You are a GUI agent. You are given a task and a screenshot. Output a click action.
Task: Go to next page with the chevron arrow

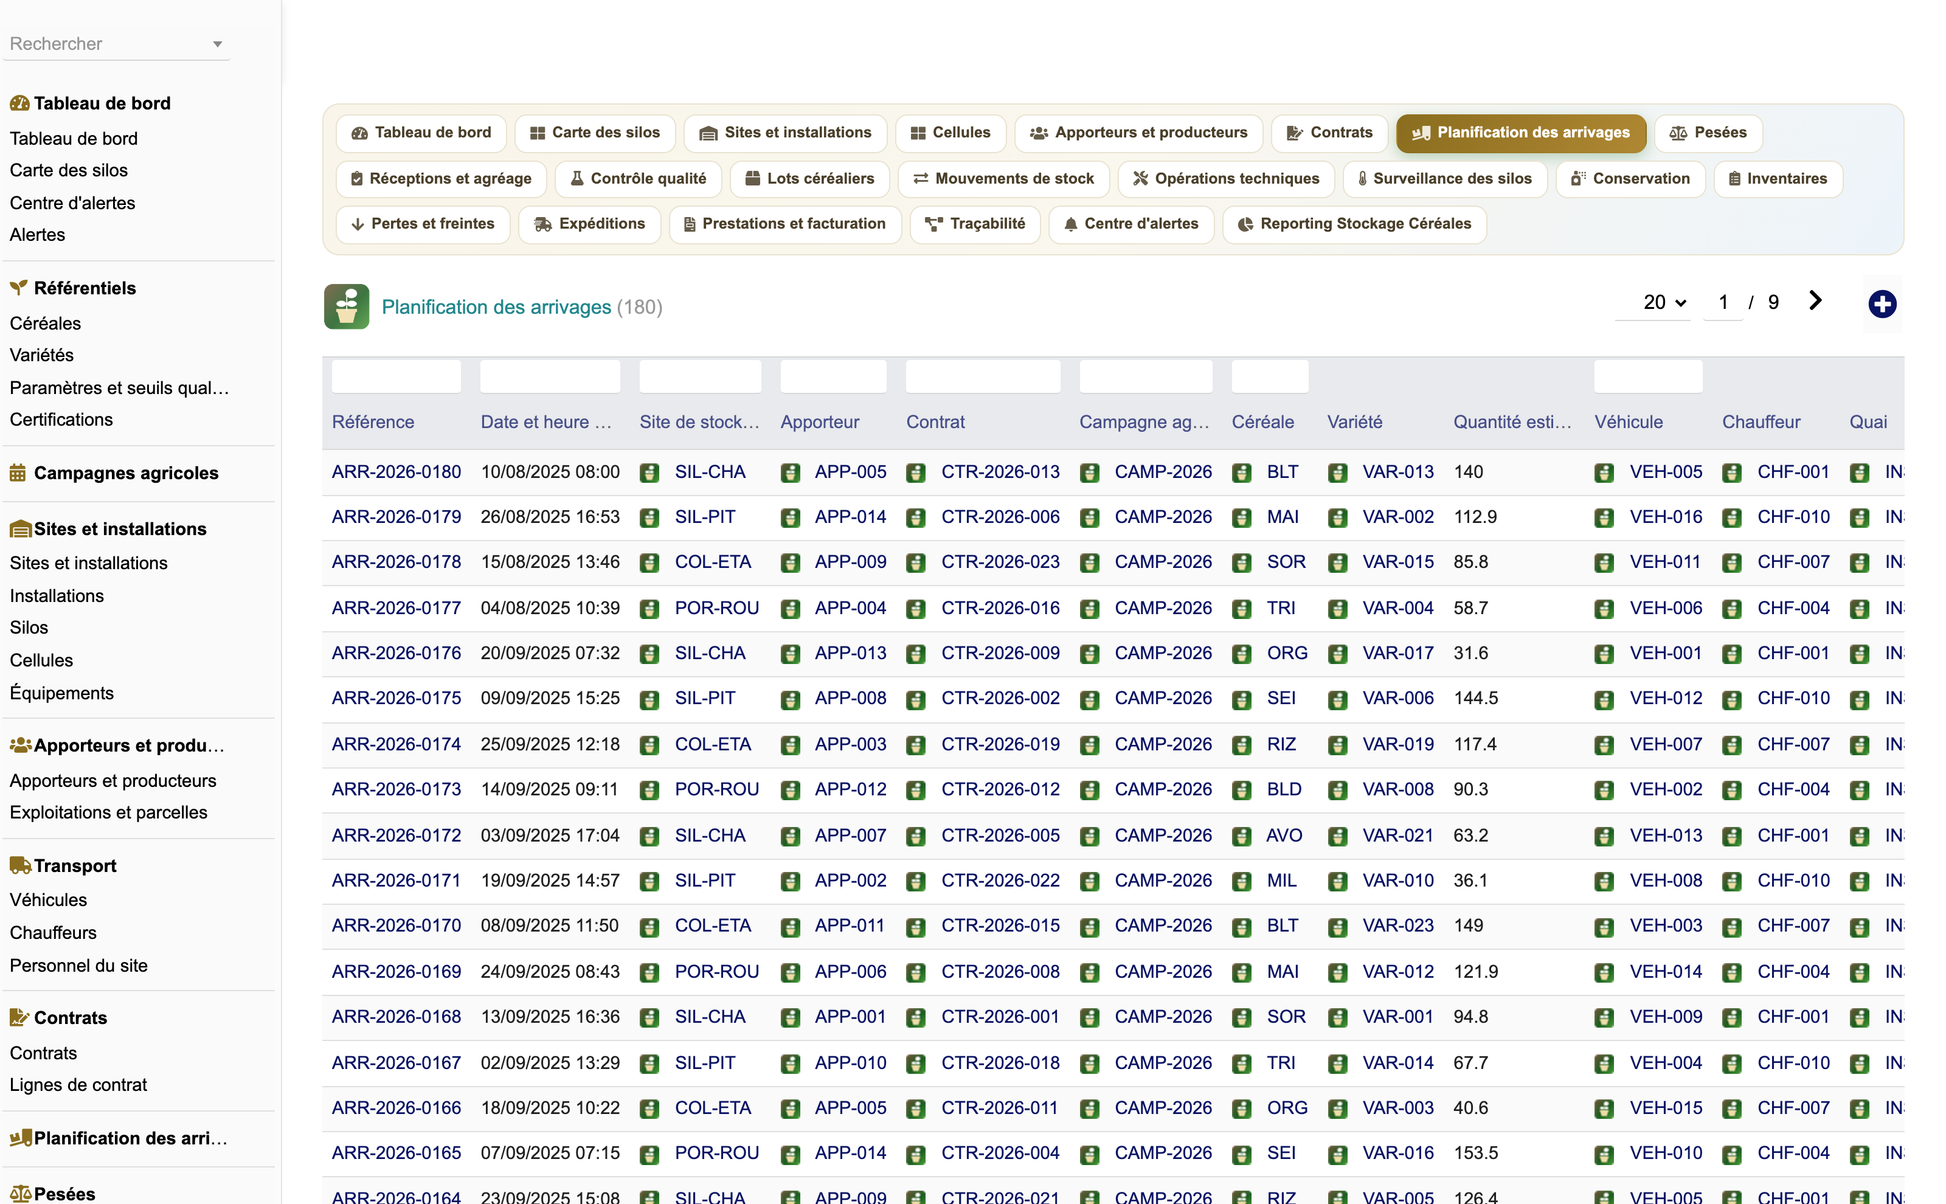[1815, 301]
